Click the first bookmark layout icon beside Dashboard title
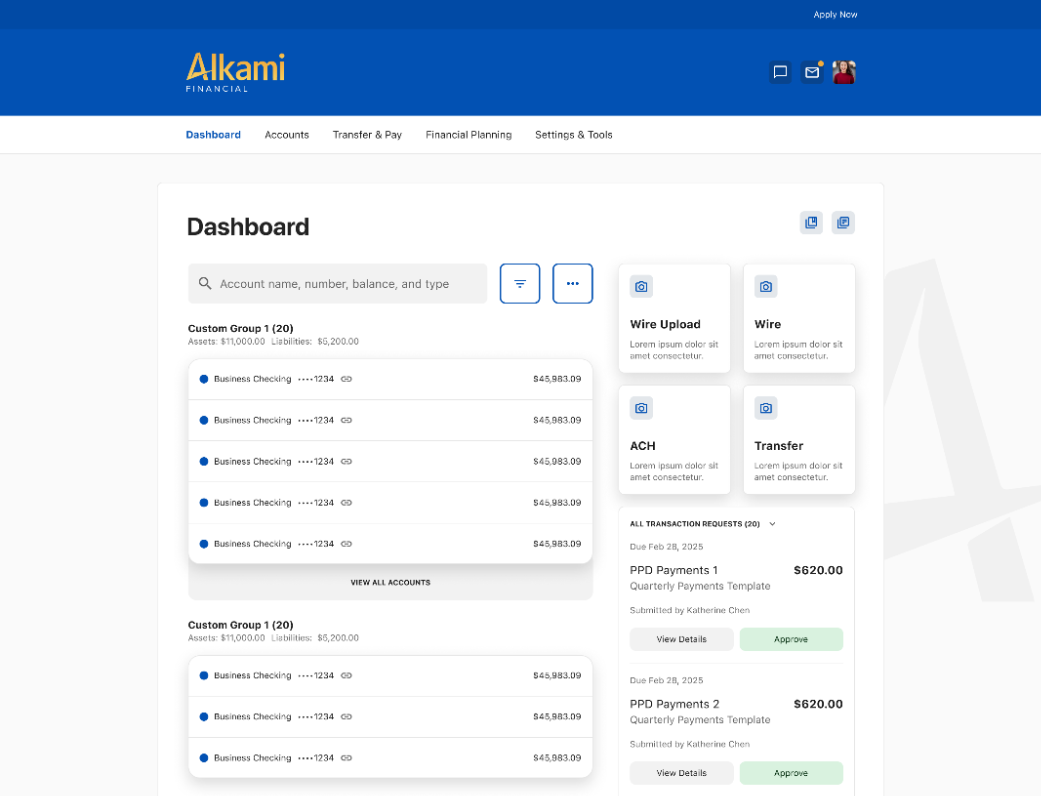 (811, 223)
